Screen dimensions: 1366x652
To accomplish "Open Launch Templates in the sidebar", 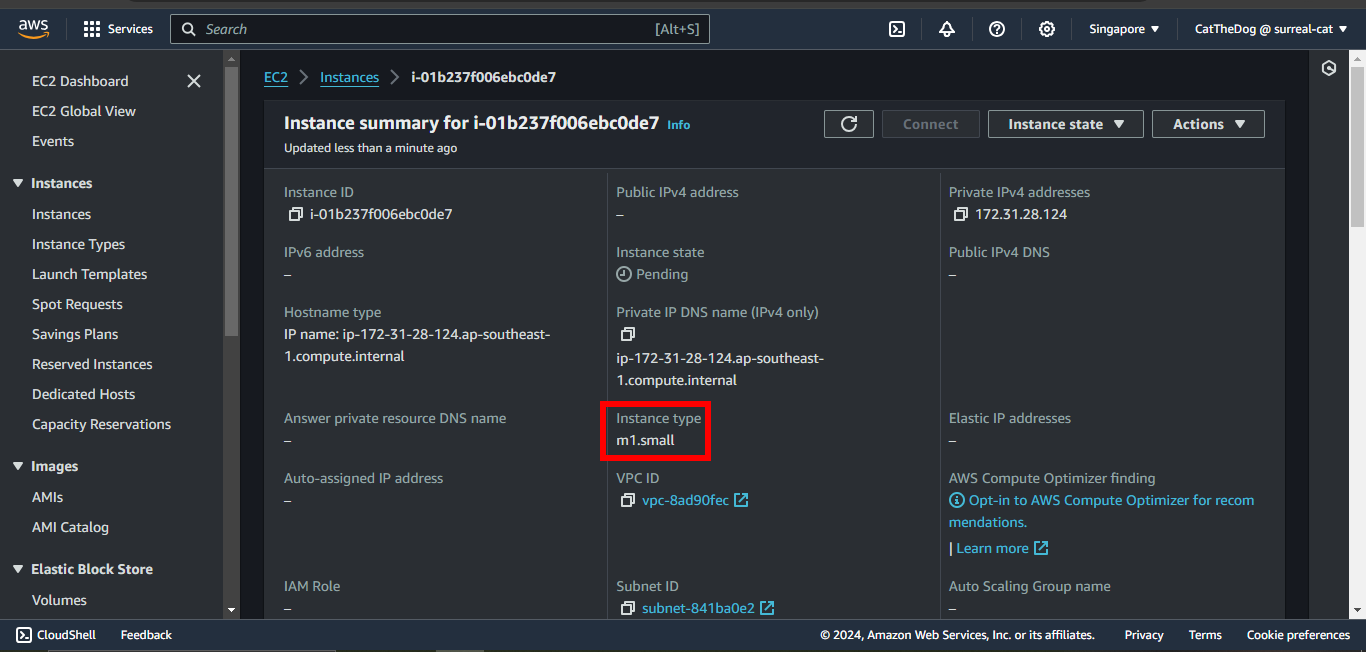I will [89, 274].
